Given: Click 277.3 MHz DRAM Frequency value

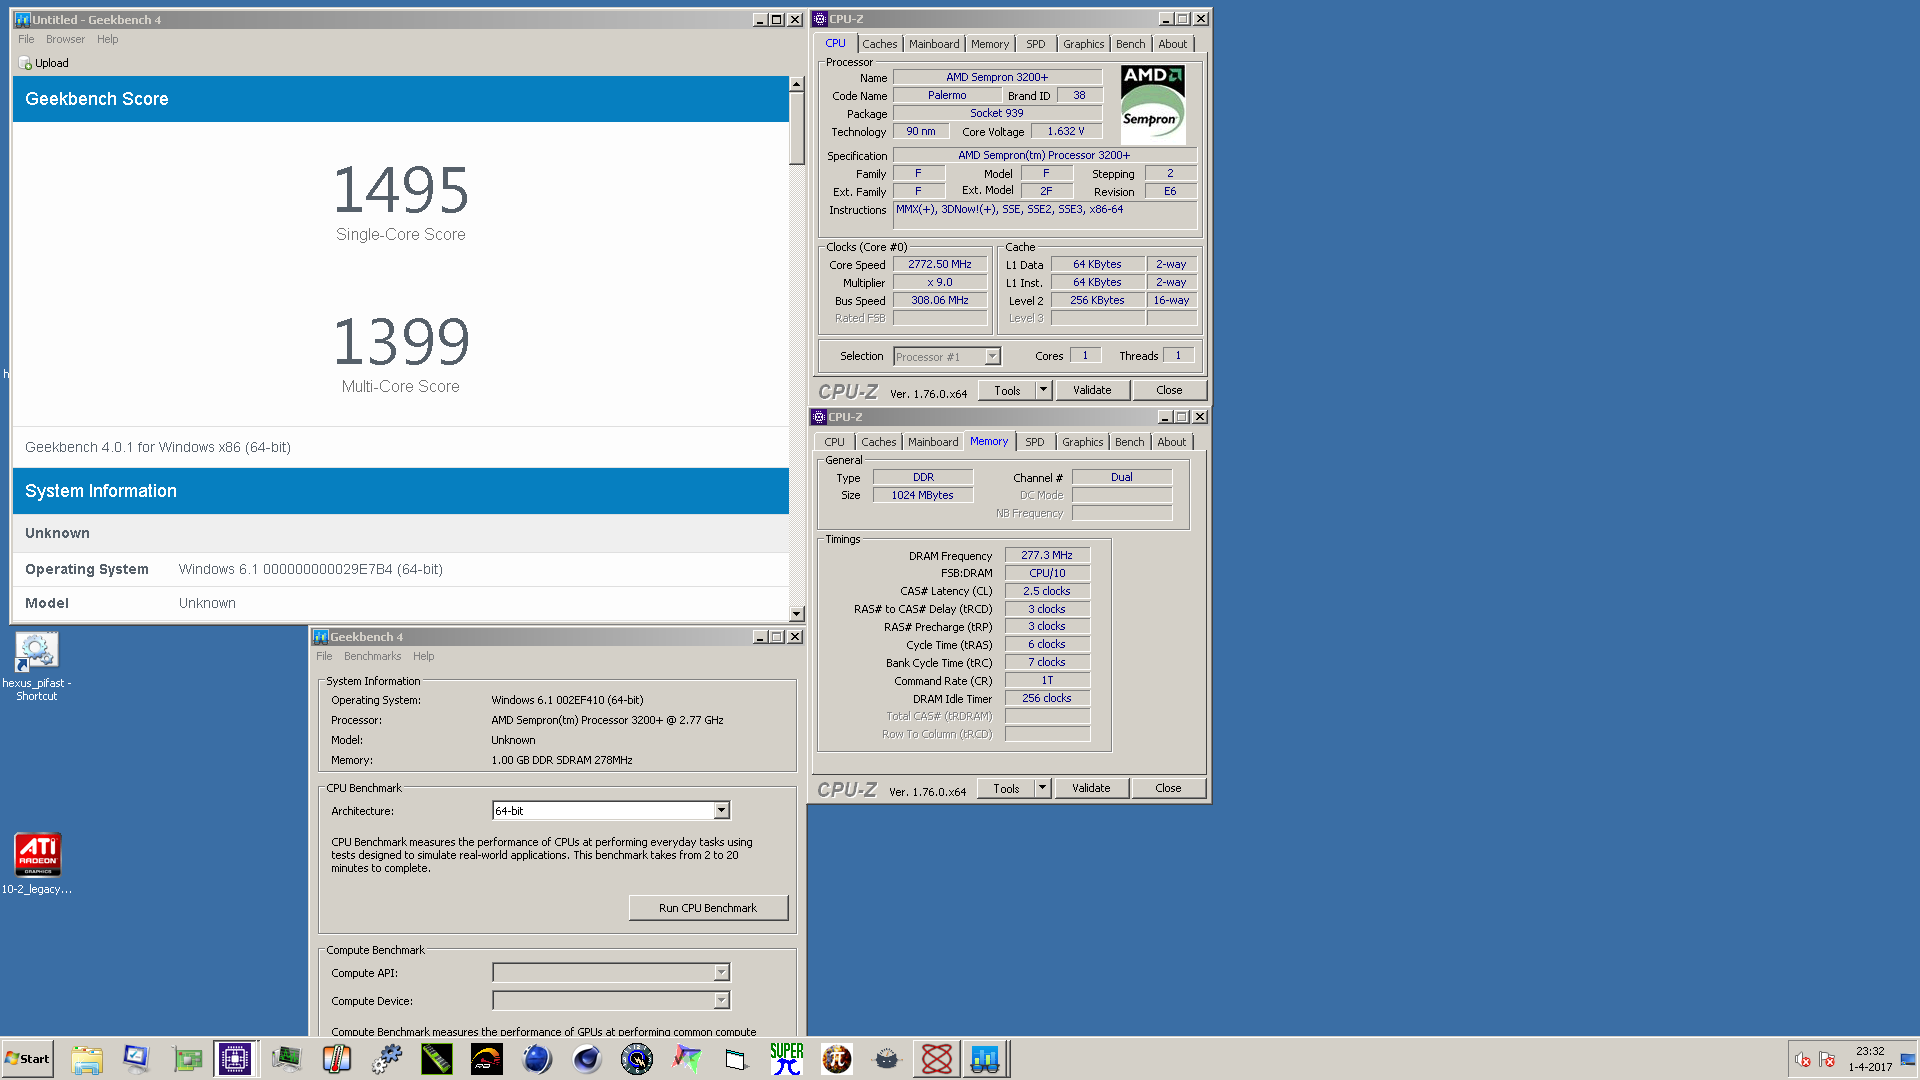Looking at the screenshot, I should (x=1047, y=555).
